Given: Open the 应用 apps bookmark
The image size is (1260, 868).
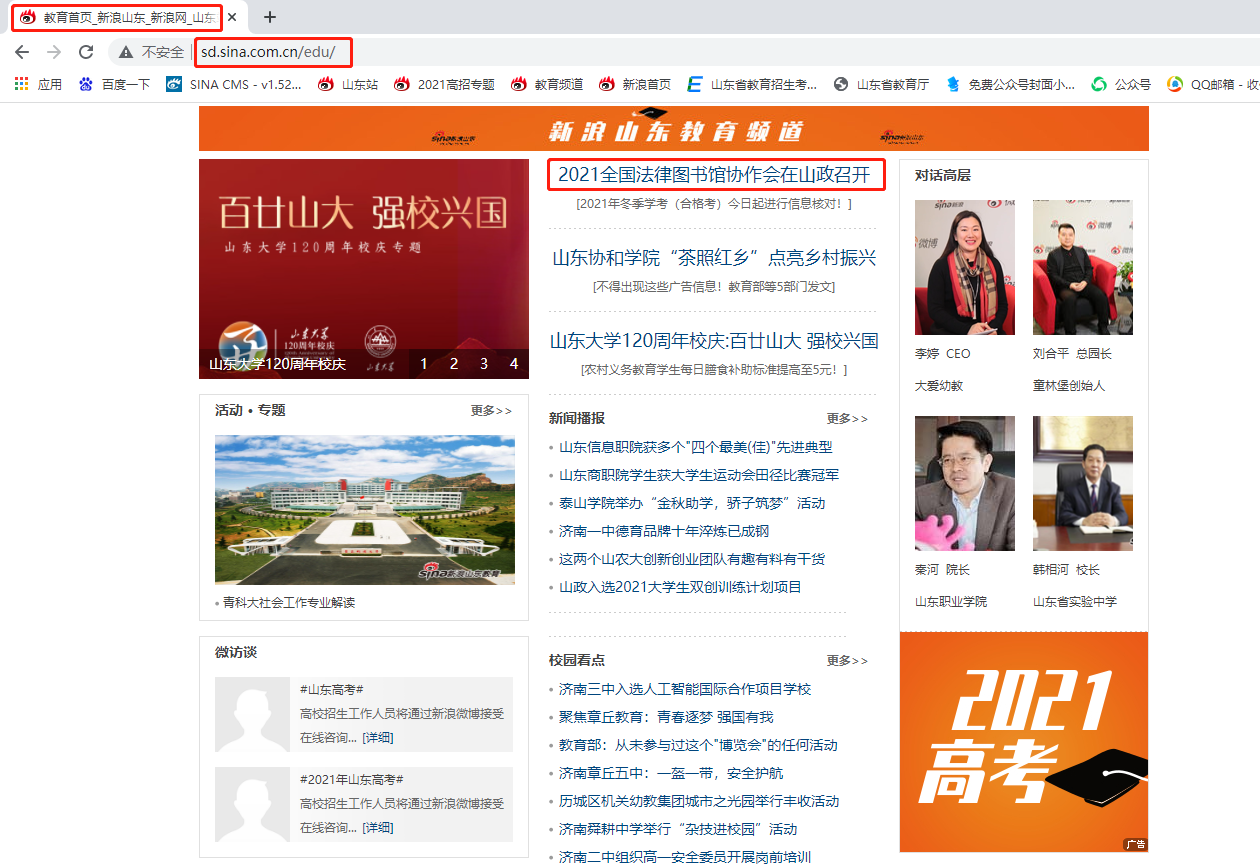Looking at the screenshot, I should tap(38, 85).
